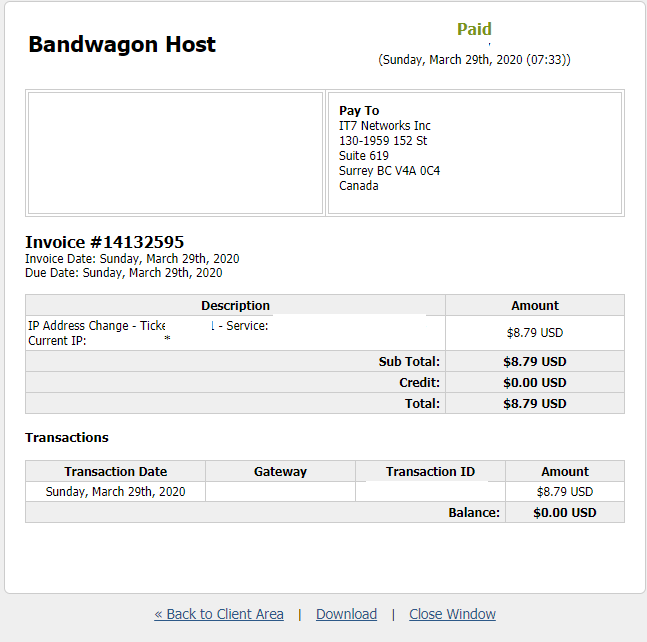Click the Sub Total amount $8.79 USD
The width and height of the screenshot is (647, 642).
535,362
